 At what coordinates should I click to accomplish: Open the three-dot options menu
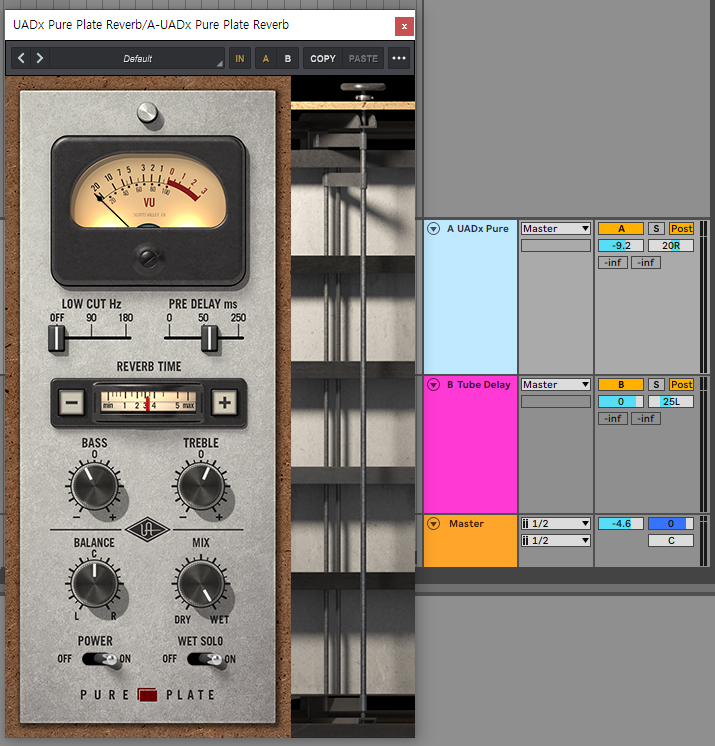399,59
